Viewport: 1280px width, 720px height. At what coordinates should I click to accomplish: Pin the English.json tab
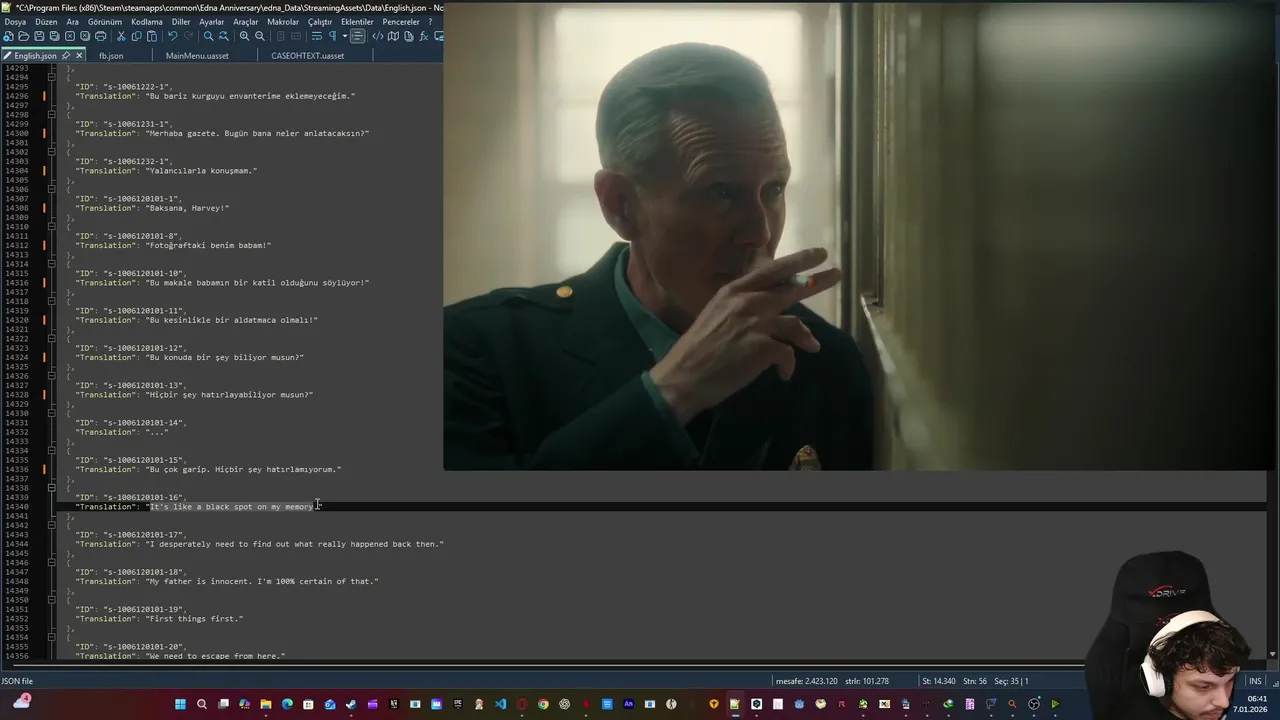pyautogui.click(x=66, y=56)
